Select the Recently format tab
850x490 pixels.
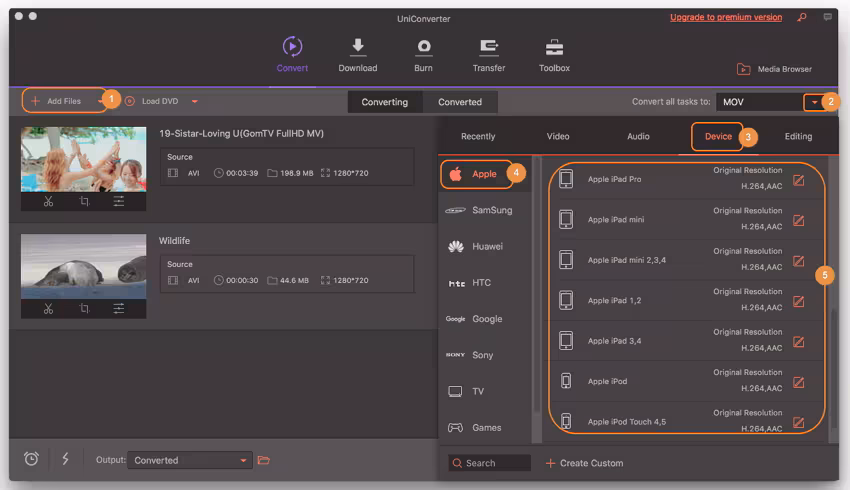478,136
